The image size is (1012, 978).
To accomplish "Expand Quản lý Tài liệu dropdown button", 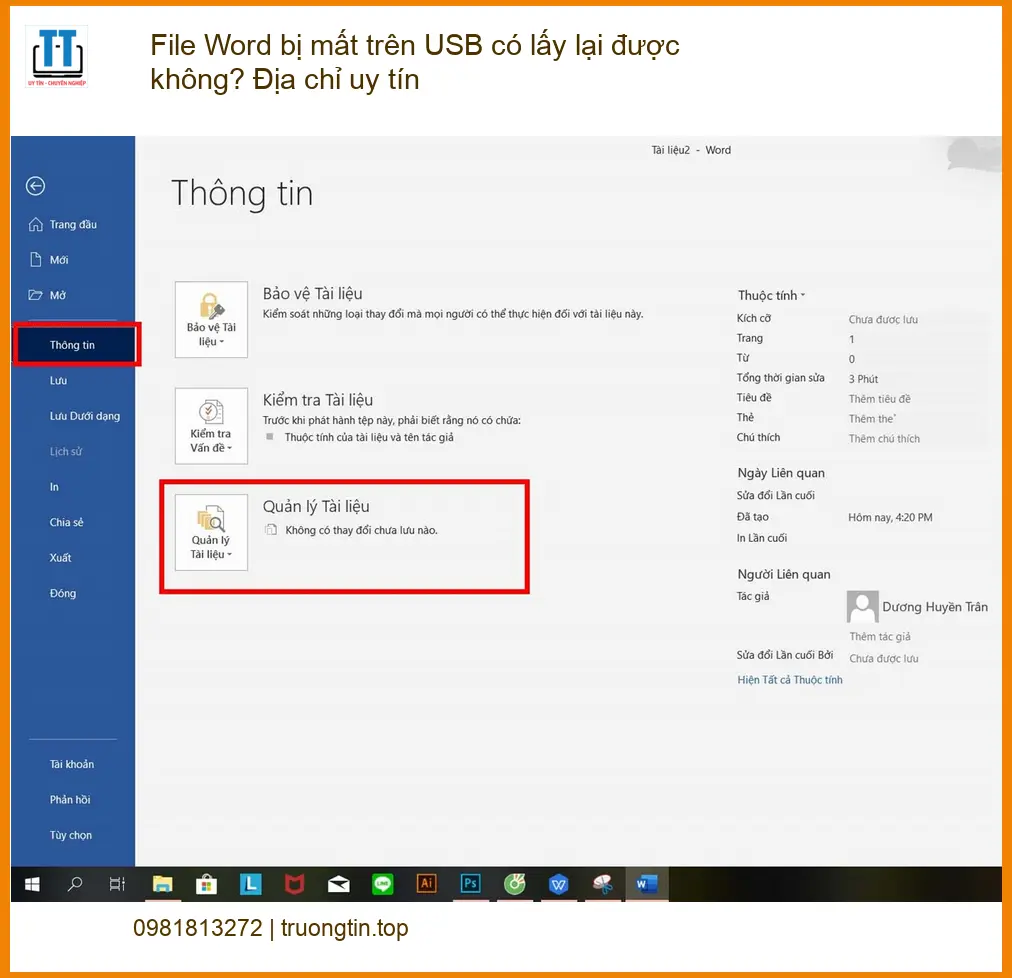I will (x=211, y=533).
